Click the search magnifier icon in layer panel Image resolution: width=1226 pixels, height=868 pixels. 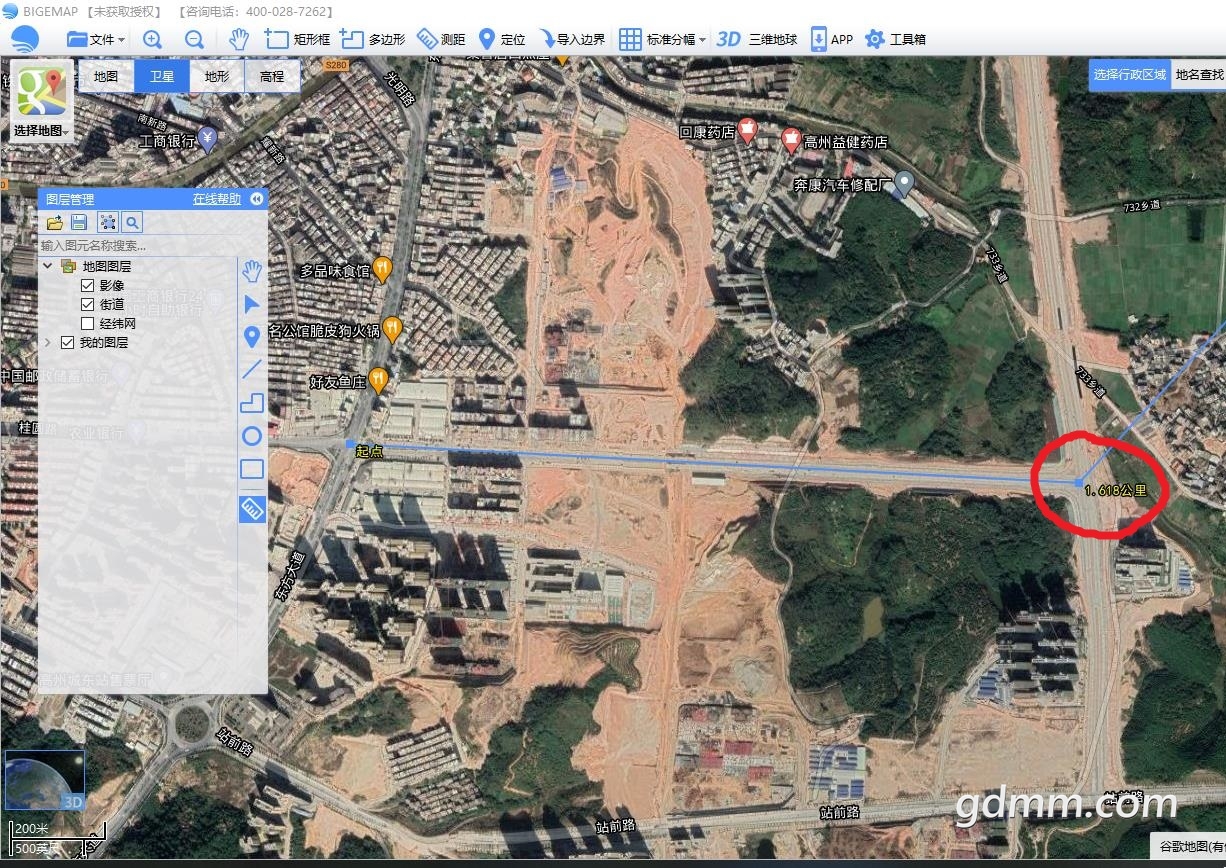[x=132, y=222]
